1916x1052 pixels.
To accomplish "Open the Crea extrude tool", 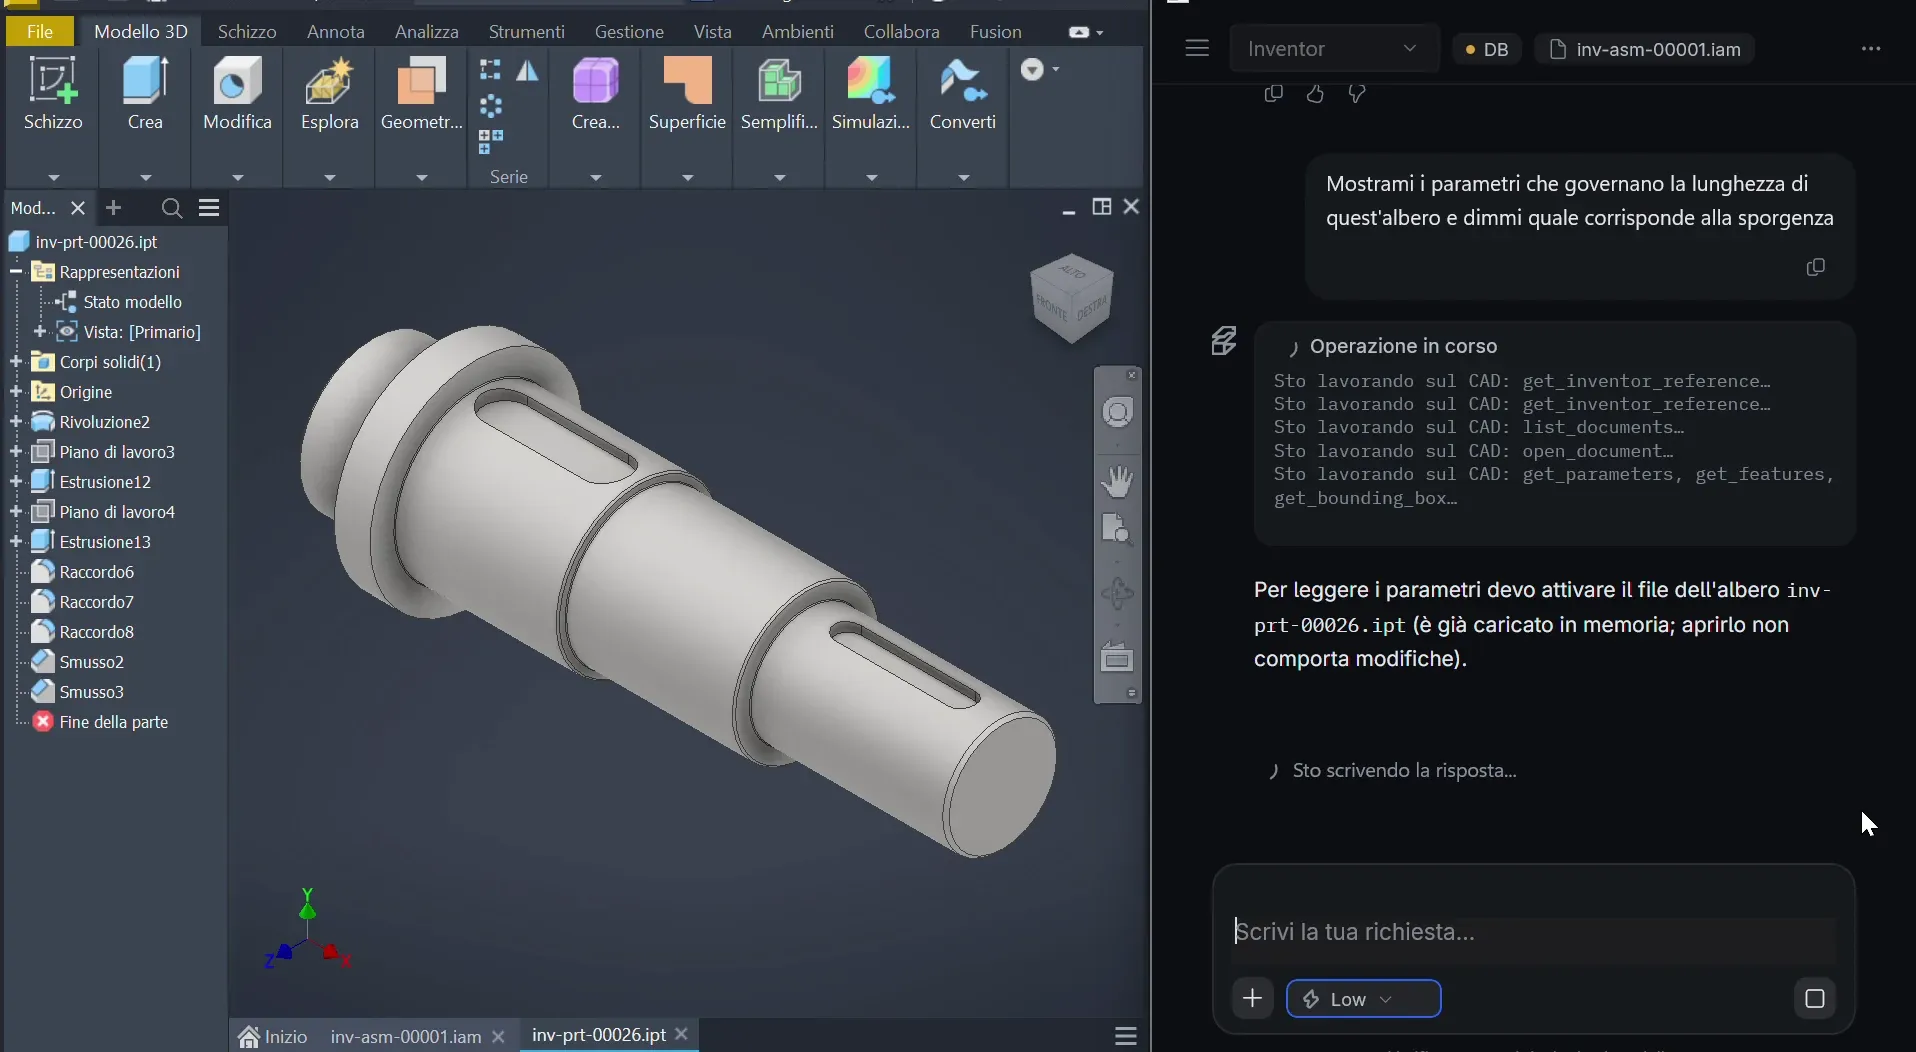I will click(x=145, y=93).
